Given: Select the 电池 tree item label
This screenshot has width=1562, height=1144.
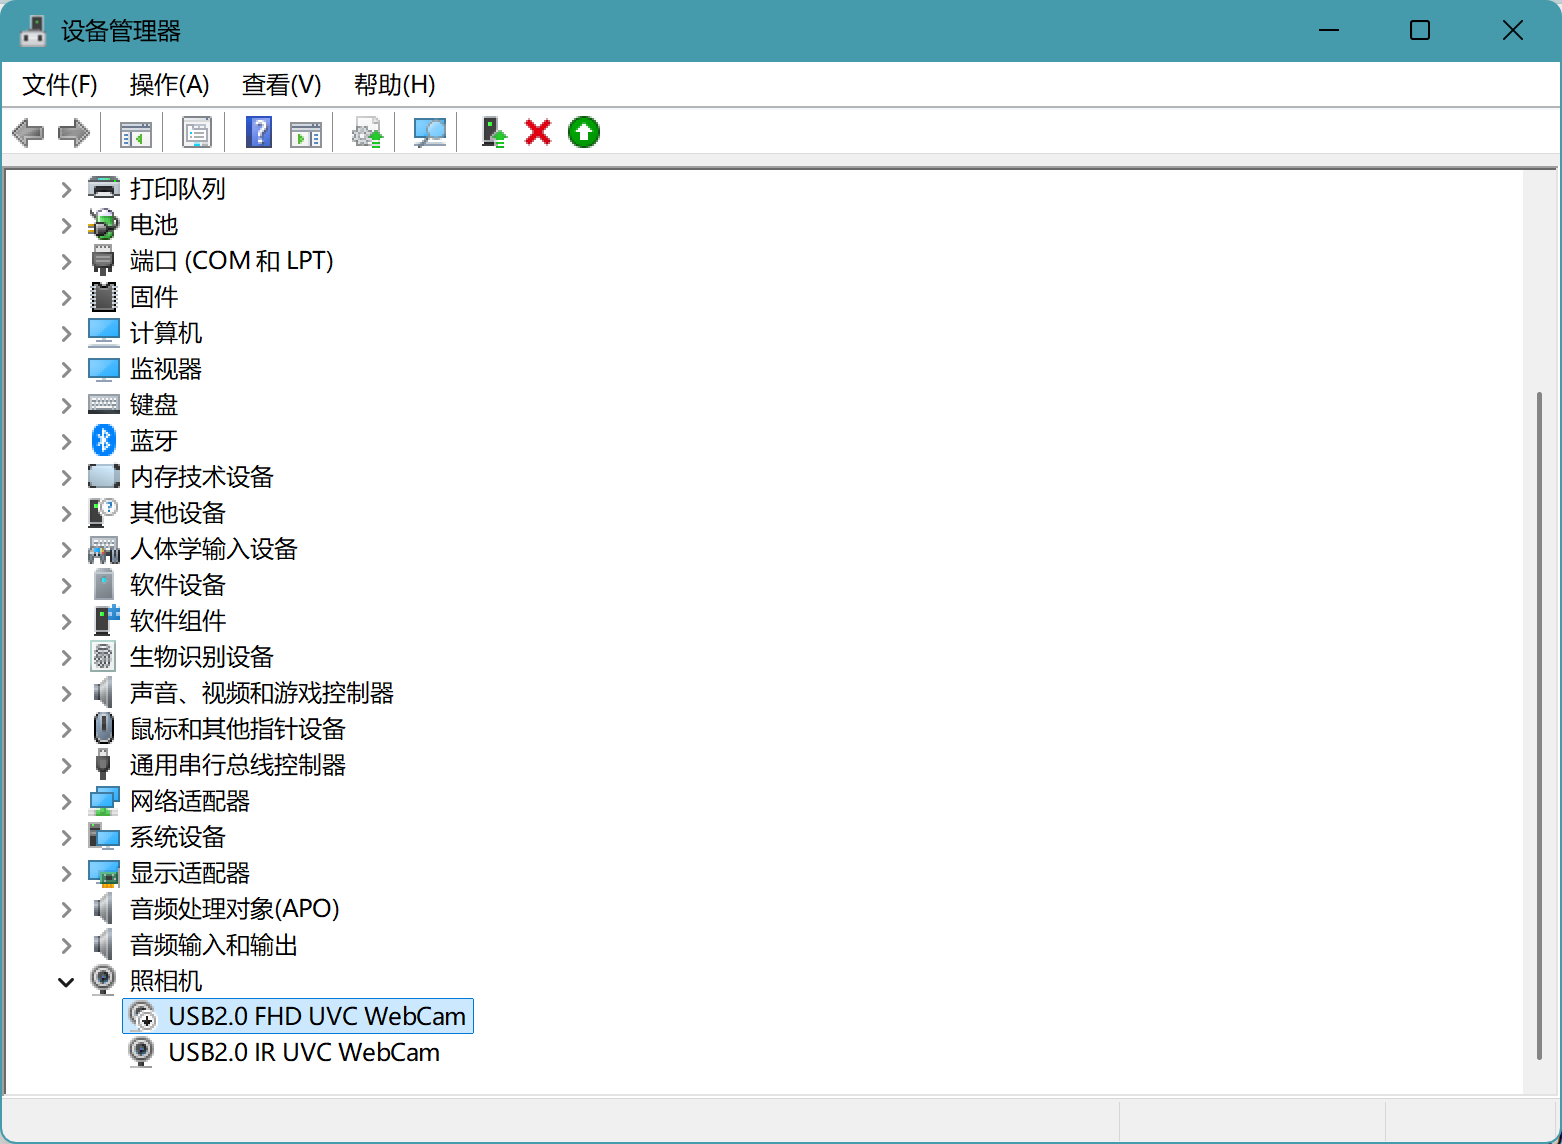Looking at the screenshot, I should pyautogui.click(x=153, y=224).
